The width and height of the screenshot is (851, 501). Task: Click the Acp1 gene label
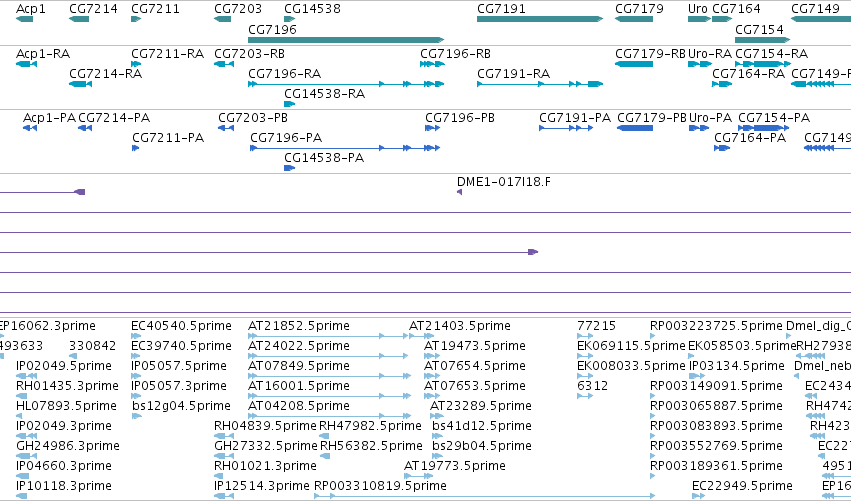pos(31,9)
